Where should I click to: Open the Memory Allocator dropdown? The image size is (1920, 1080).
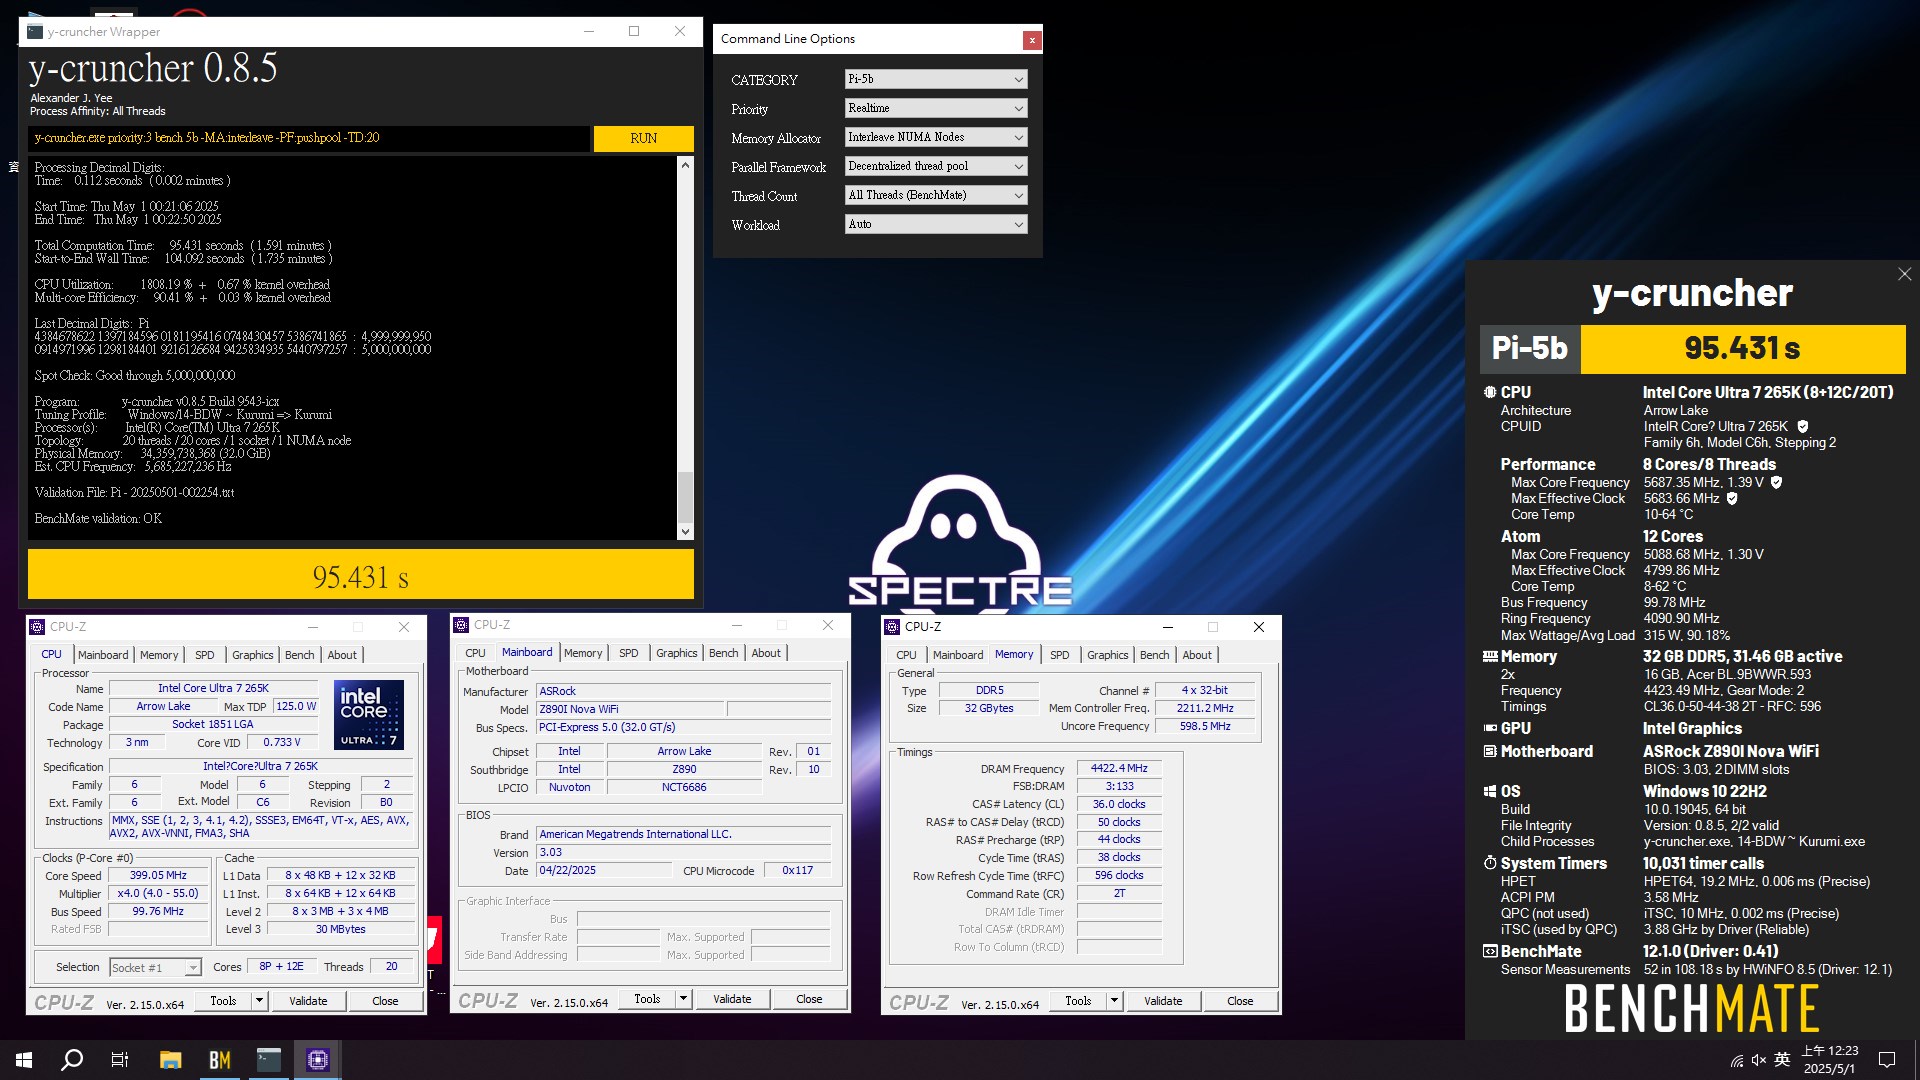(936, 137)
